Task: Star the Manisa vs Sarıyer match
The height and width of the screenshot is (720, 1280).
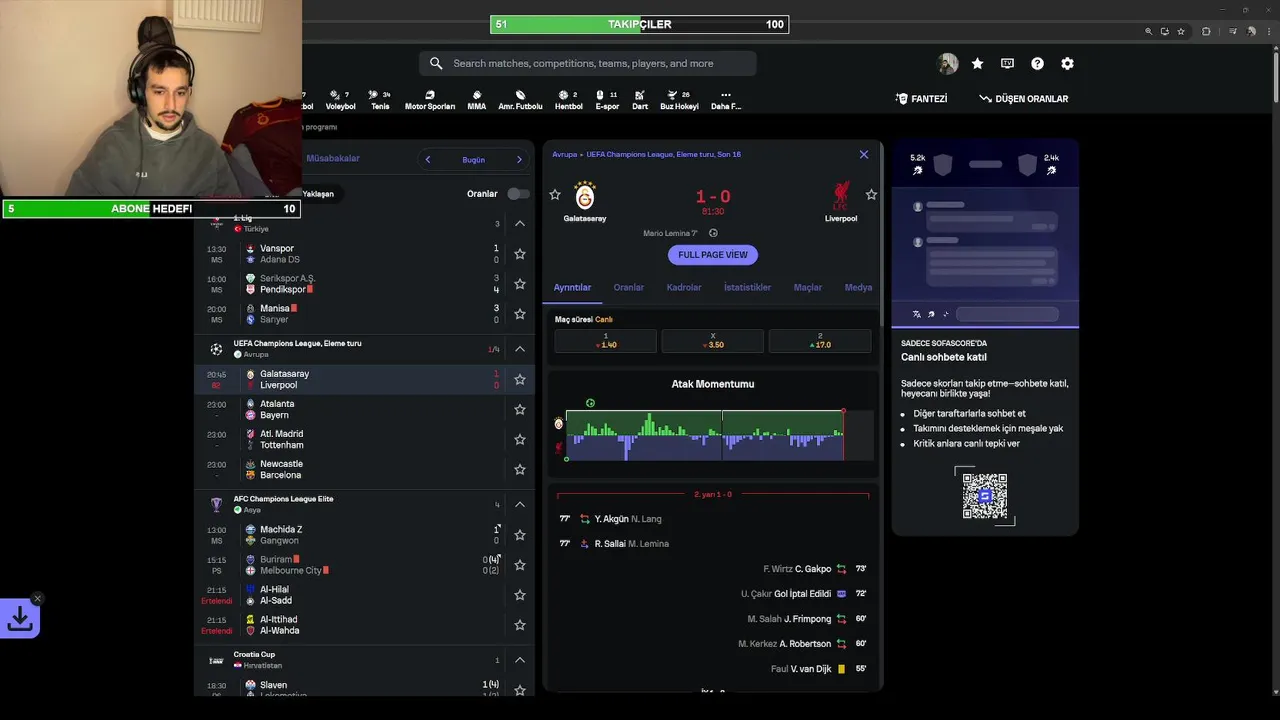Action: pos(520,314)
